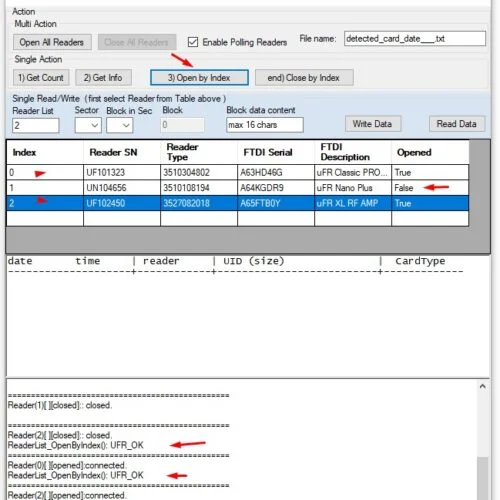Click log line Reader(1) closed

[60, 405]
